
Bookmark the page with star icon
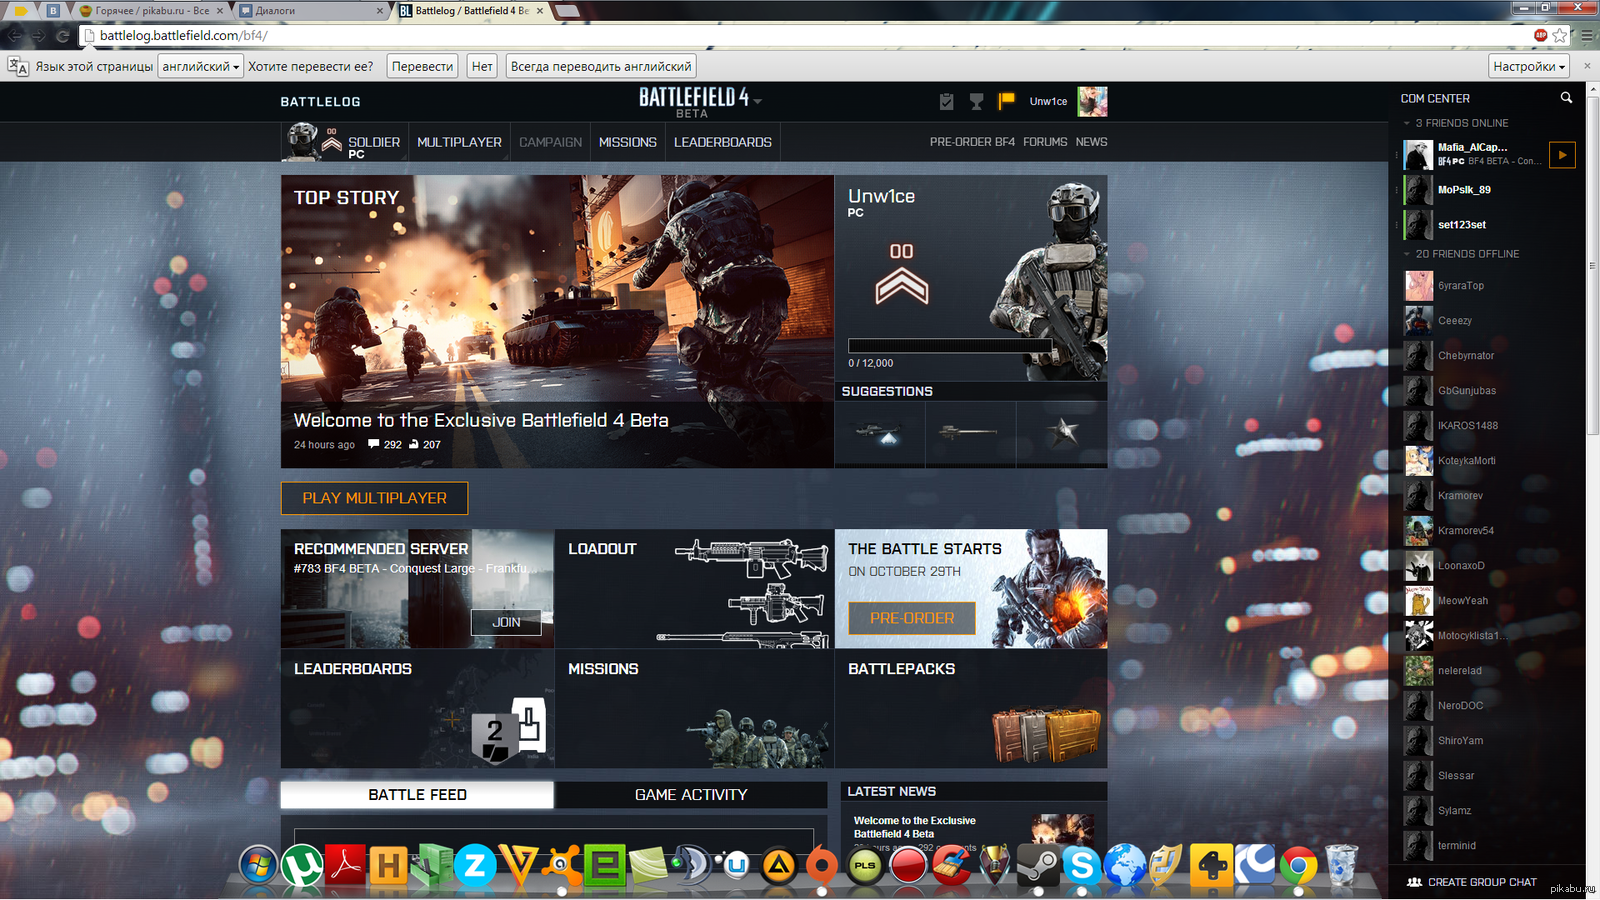coord(1560,36)
